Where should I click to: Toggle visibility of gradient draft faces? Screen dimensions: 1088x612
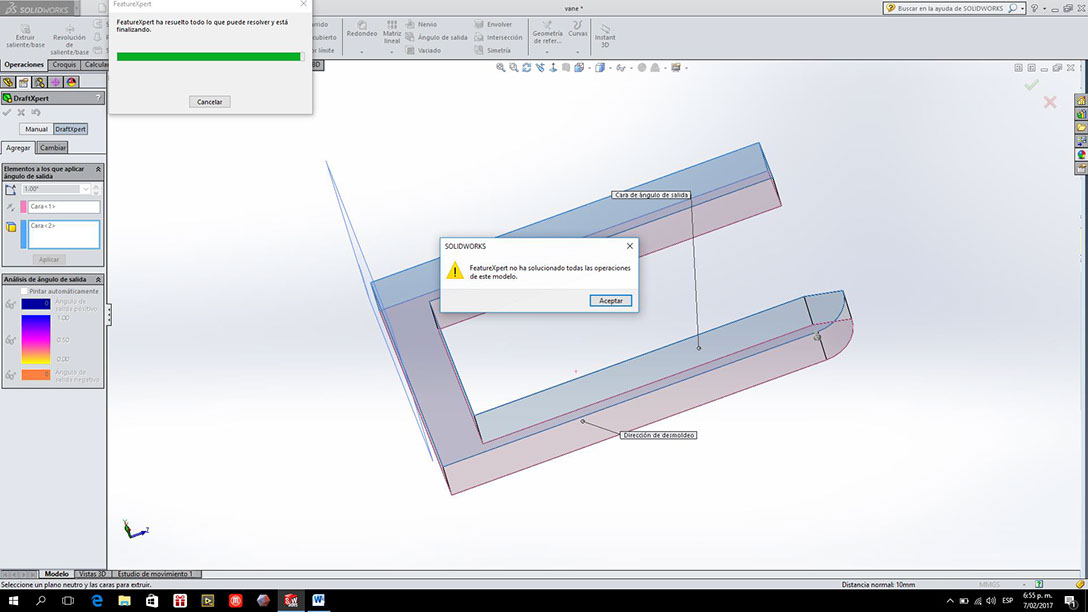click(10, 340)
